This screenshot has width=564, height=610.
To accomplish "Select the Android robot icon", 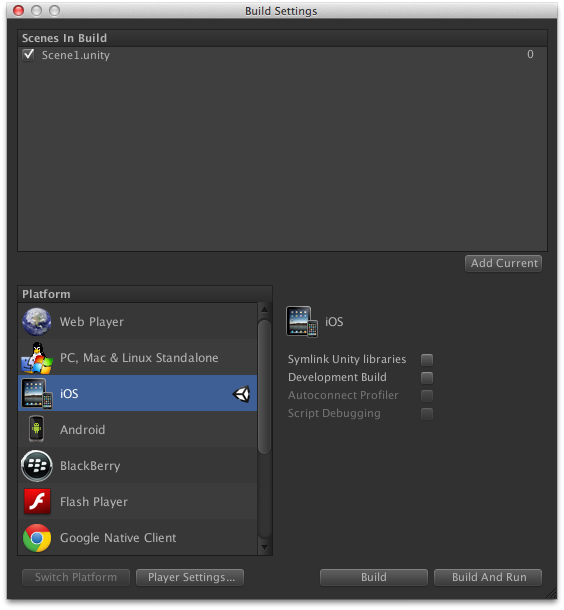I will pos(37,429).
